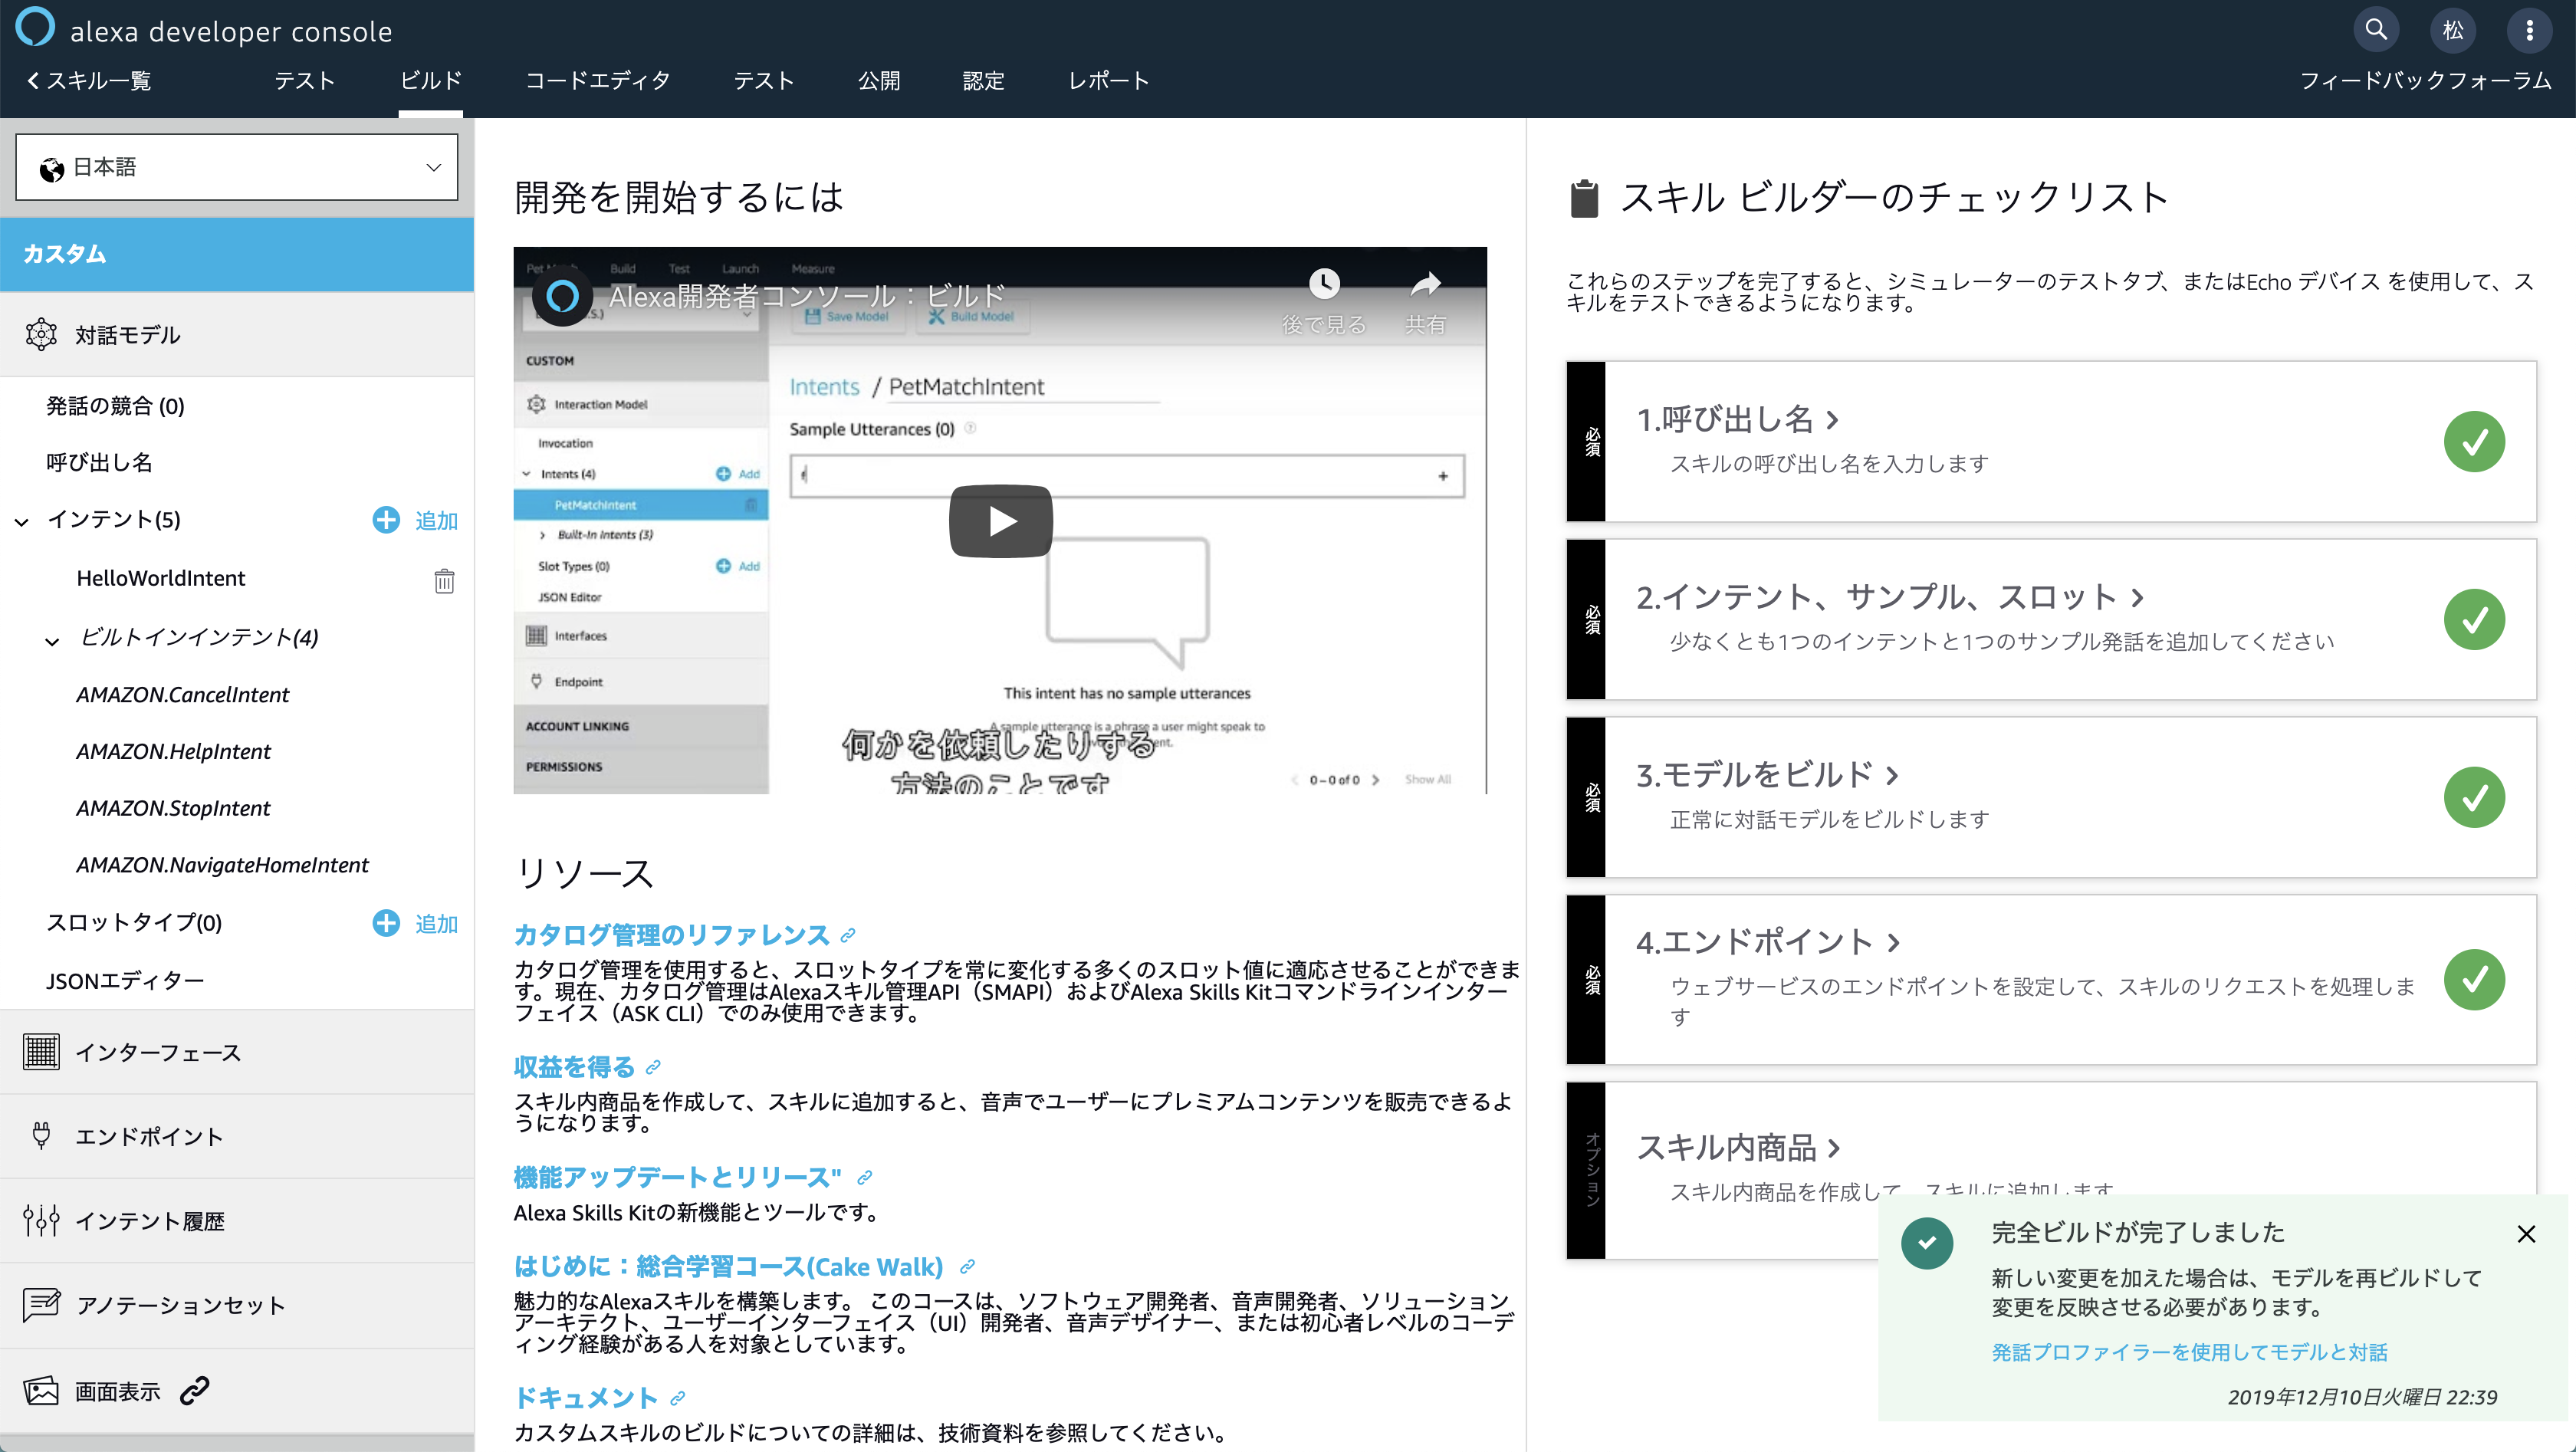The image size is (2576, 1452).
Task: Click the share arrow icon on video
Action: click(1425, 284)
